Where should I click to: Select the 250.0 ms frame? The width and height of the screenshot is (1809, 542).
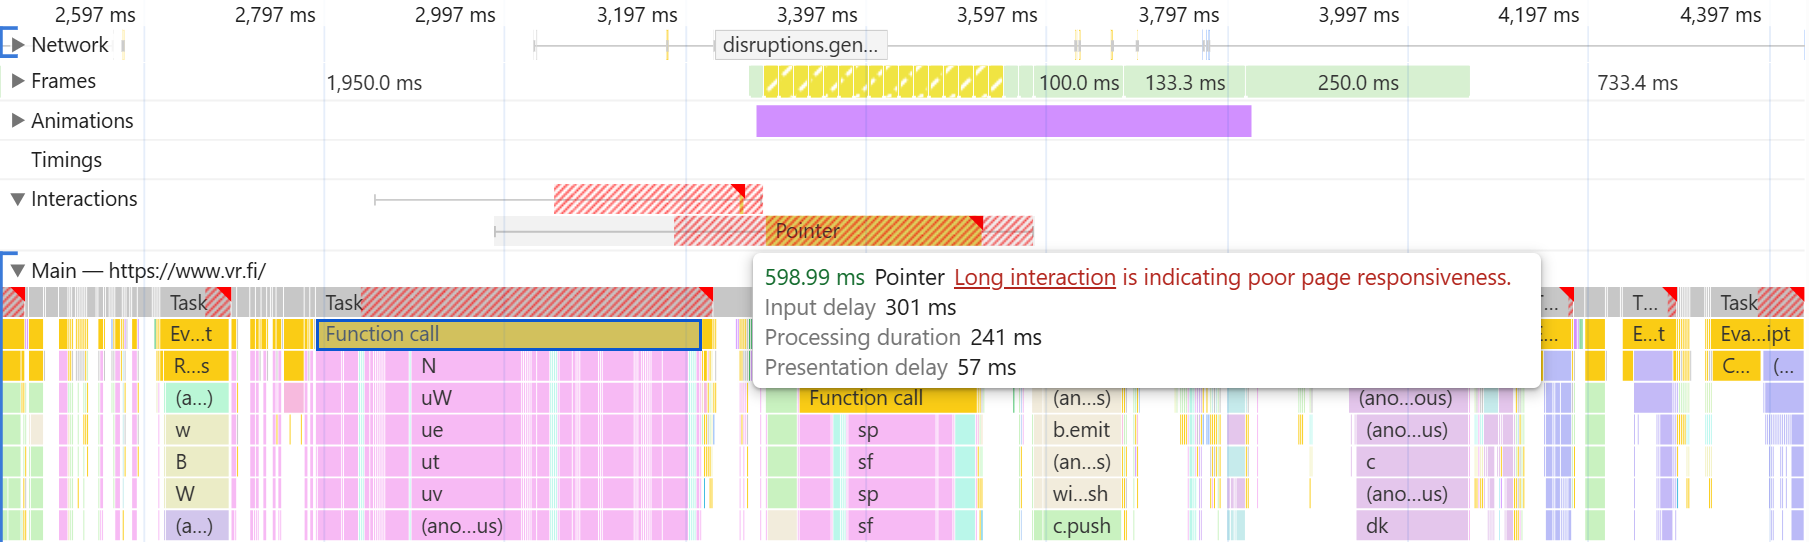(x=1357, y=83)
